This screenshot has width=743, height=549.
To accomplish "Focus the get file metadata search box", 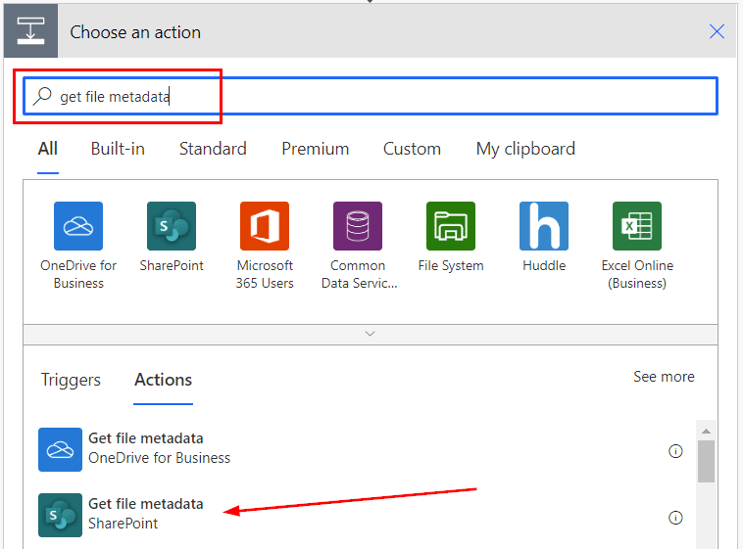I will [371, 96].
